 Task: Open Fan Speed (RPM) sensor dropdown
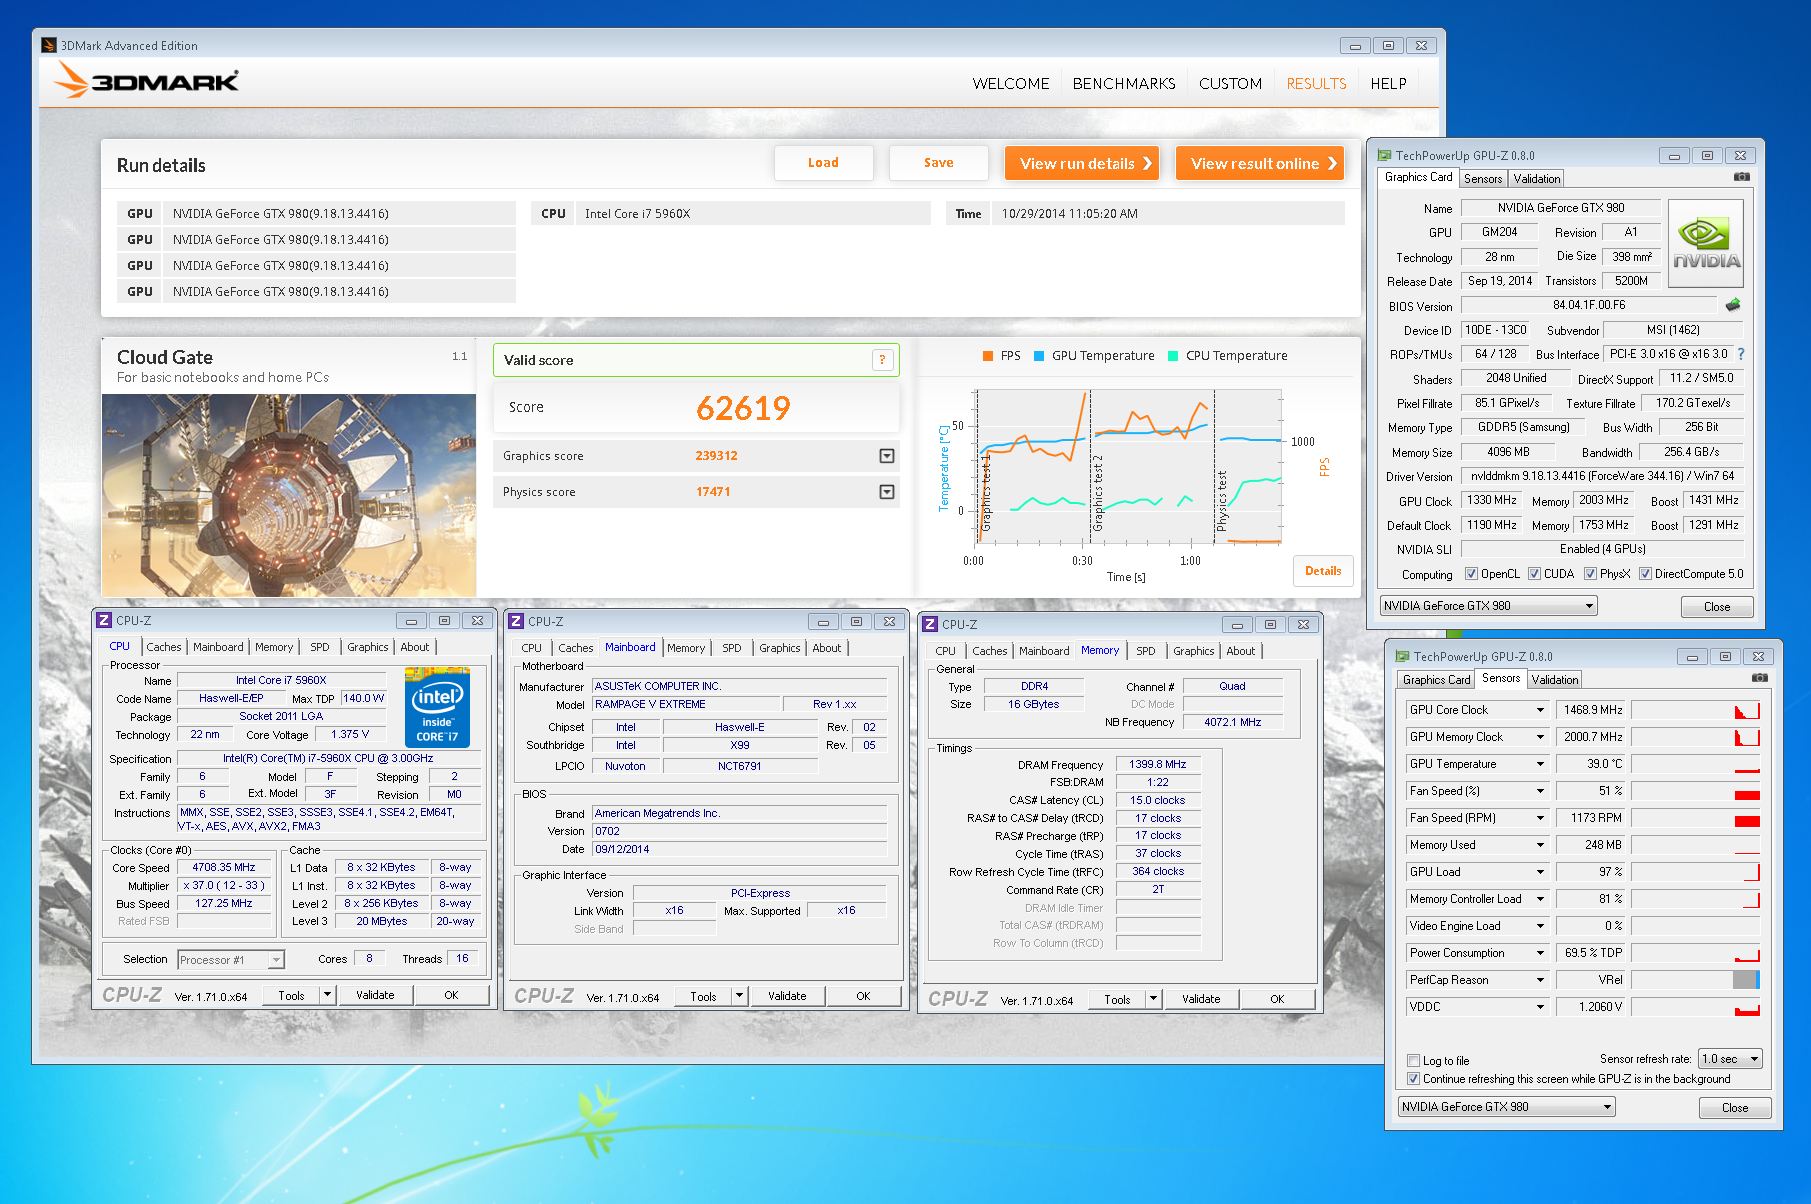pyautogui.click(x=1540, y=818)
